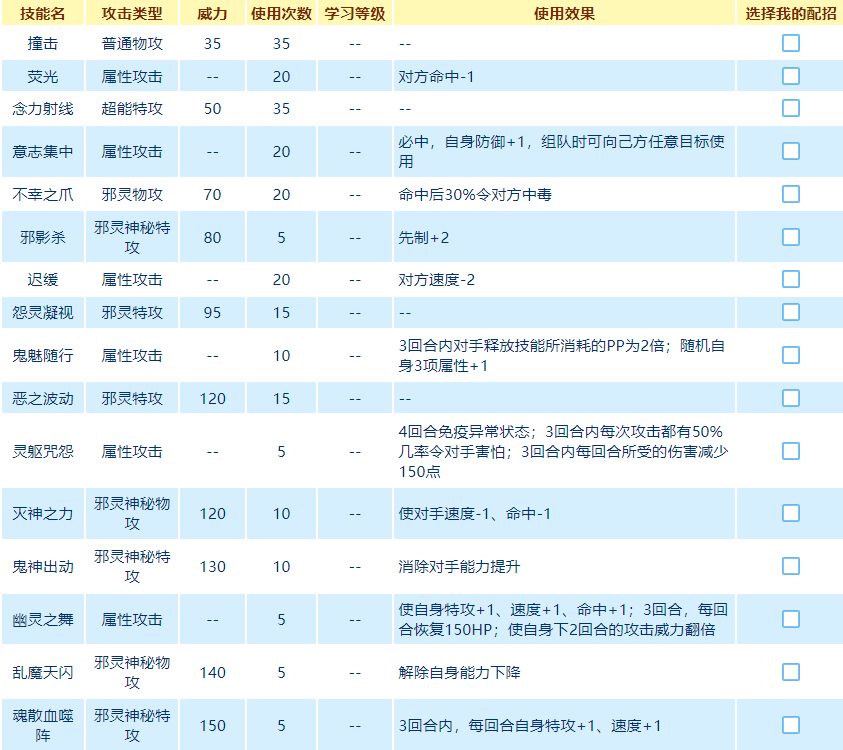The height and width of the screenshot is (750, 843).
Task: Select the 荧光 skill checkbox
Action: click(790, 76)
